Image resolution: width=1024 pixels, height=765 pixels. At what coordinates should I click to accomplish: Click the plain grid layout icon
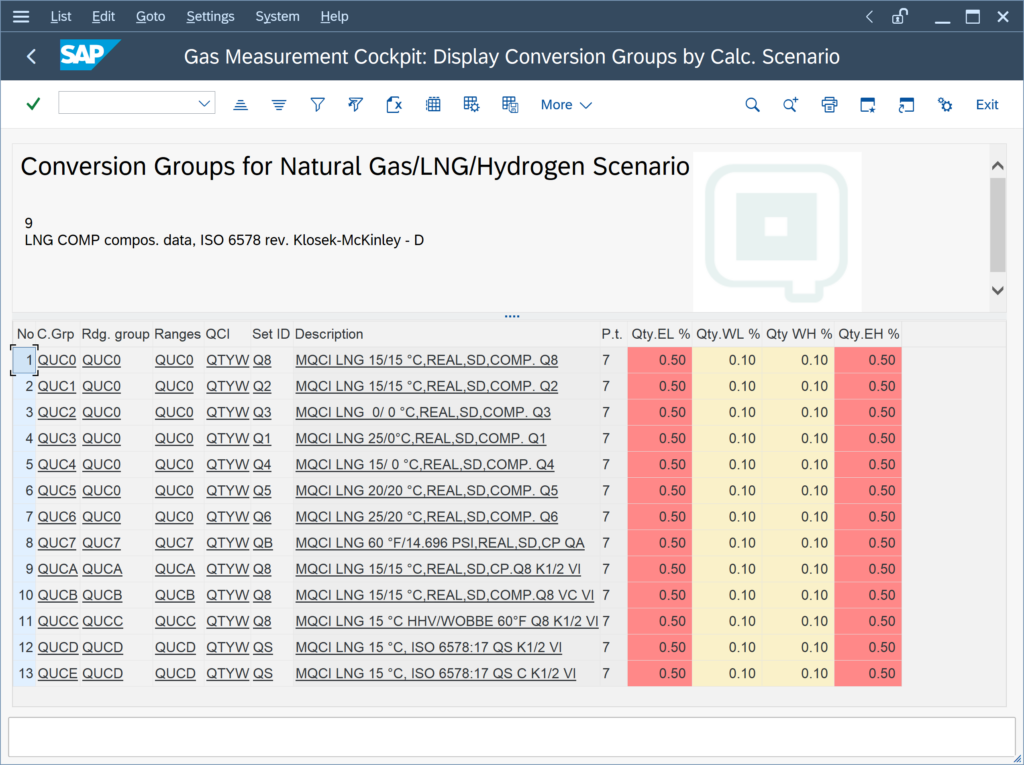coord(433,105)
